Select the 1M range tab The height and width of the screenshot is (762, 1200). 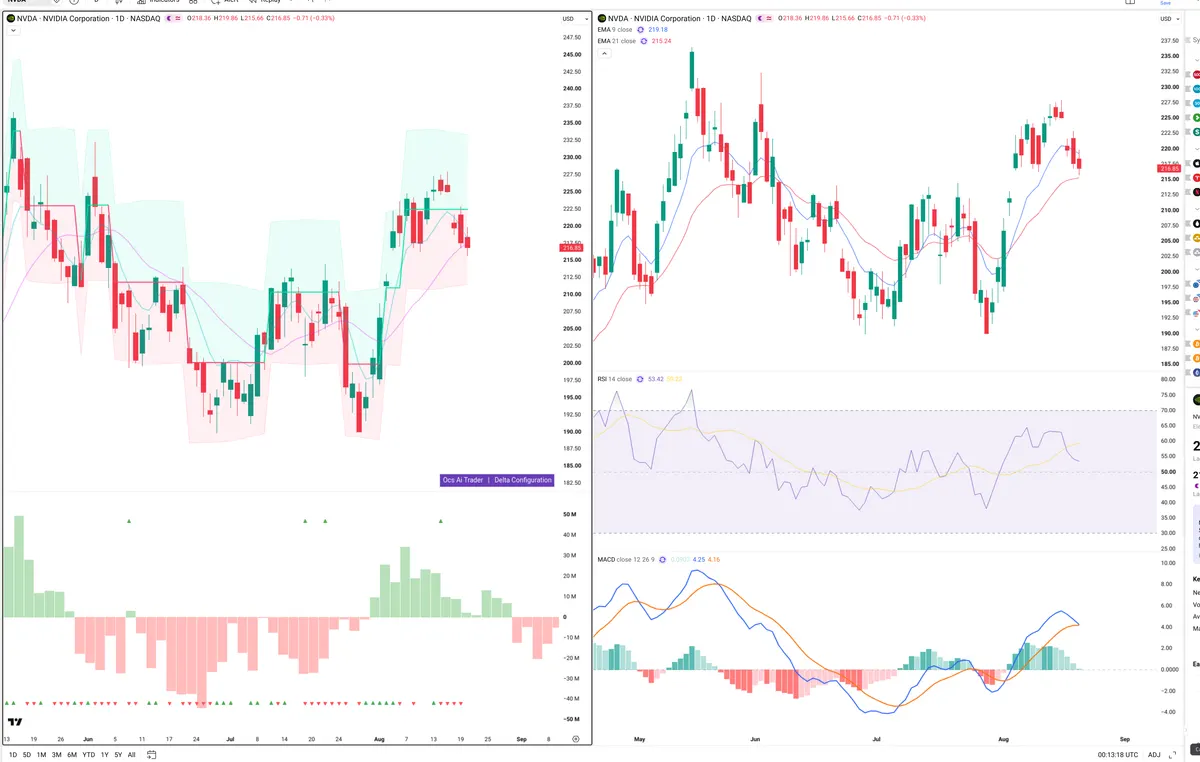point(42,754)
